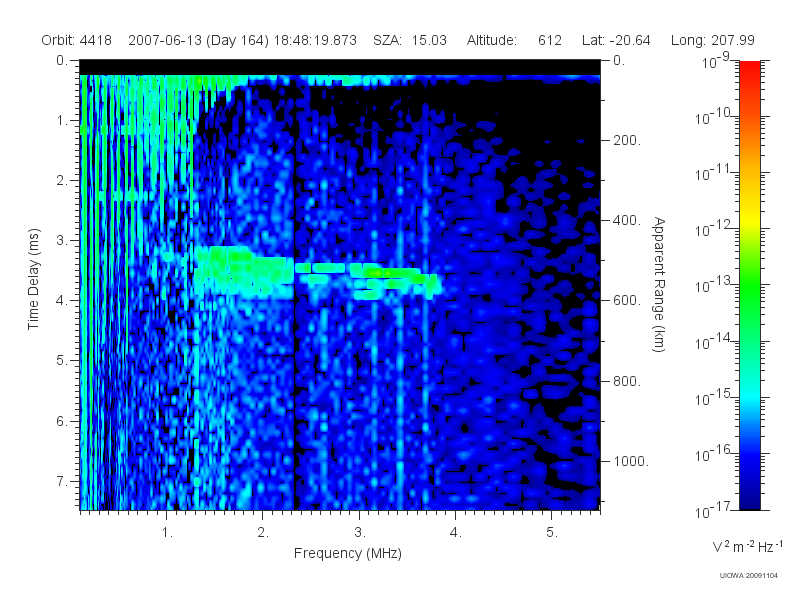Click the 'Lat: -20.64' text
The image size is (800, 600).
[x=616, y=40]
